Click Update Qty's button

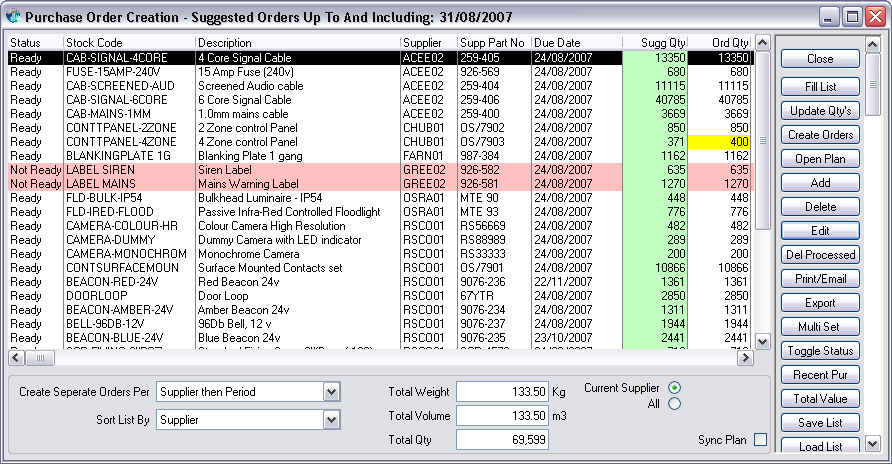point(820,111)
